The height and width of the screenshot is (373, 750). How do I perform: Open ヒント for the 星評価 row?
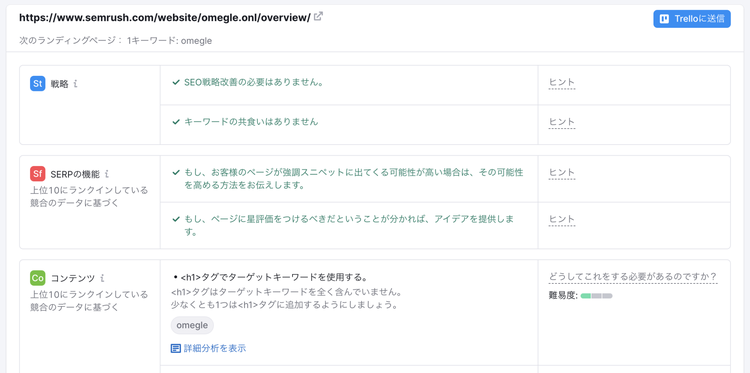(x=562, y=219)
